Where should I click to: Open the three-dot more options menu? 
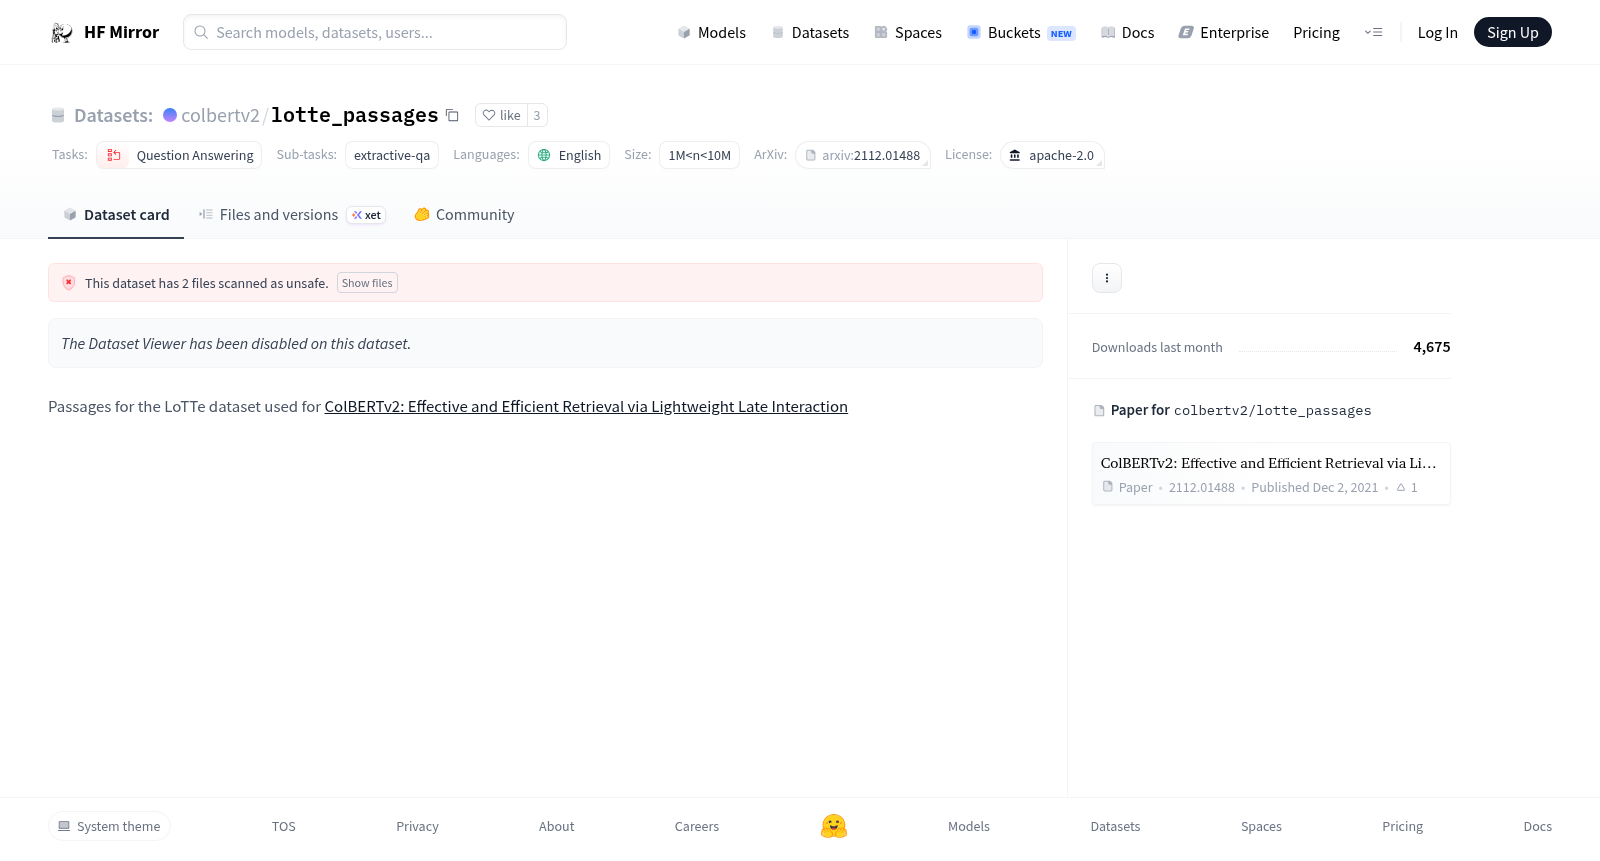click(1107, 278)
